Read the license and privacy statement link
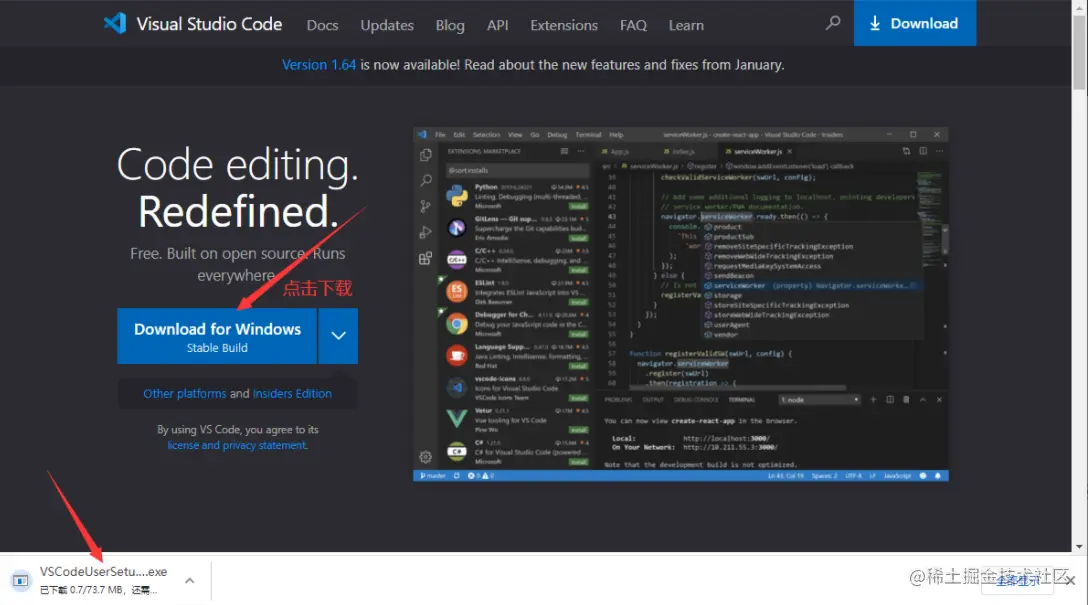Screen dimensions: 1088x605 237,445
